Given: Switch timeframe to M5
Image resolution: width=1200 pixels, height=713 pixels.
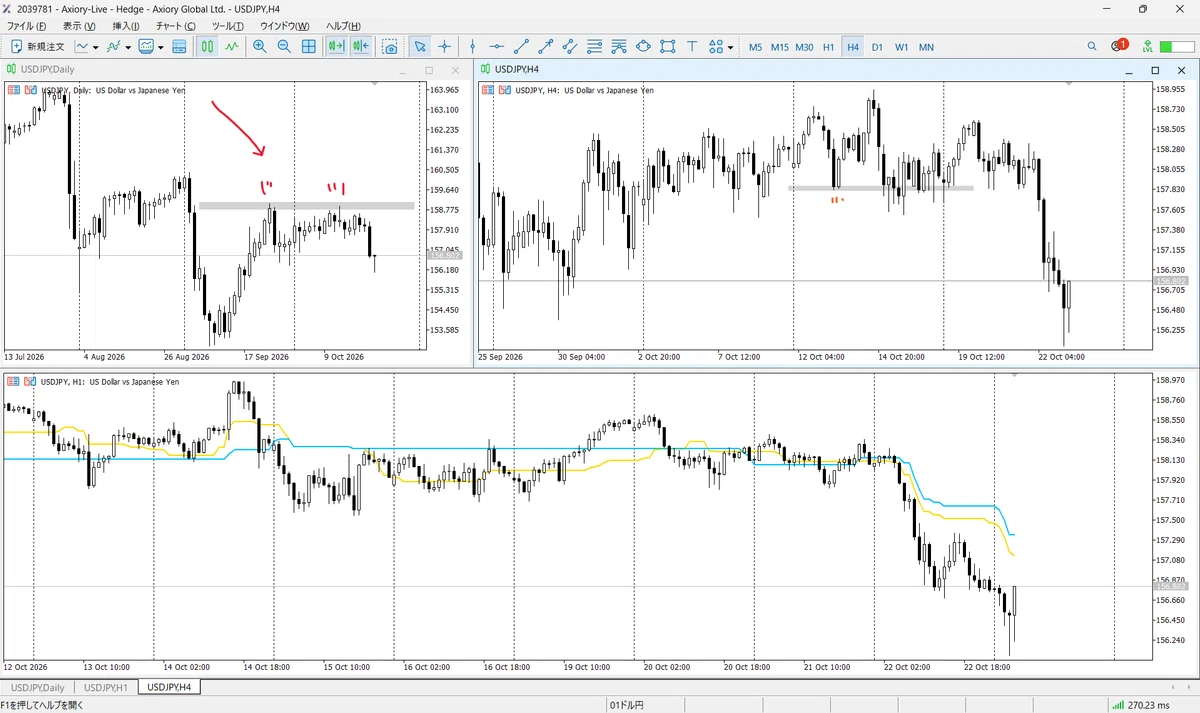Looking at the screenshot, I should pyautogui.click(x=755, y=47).
